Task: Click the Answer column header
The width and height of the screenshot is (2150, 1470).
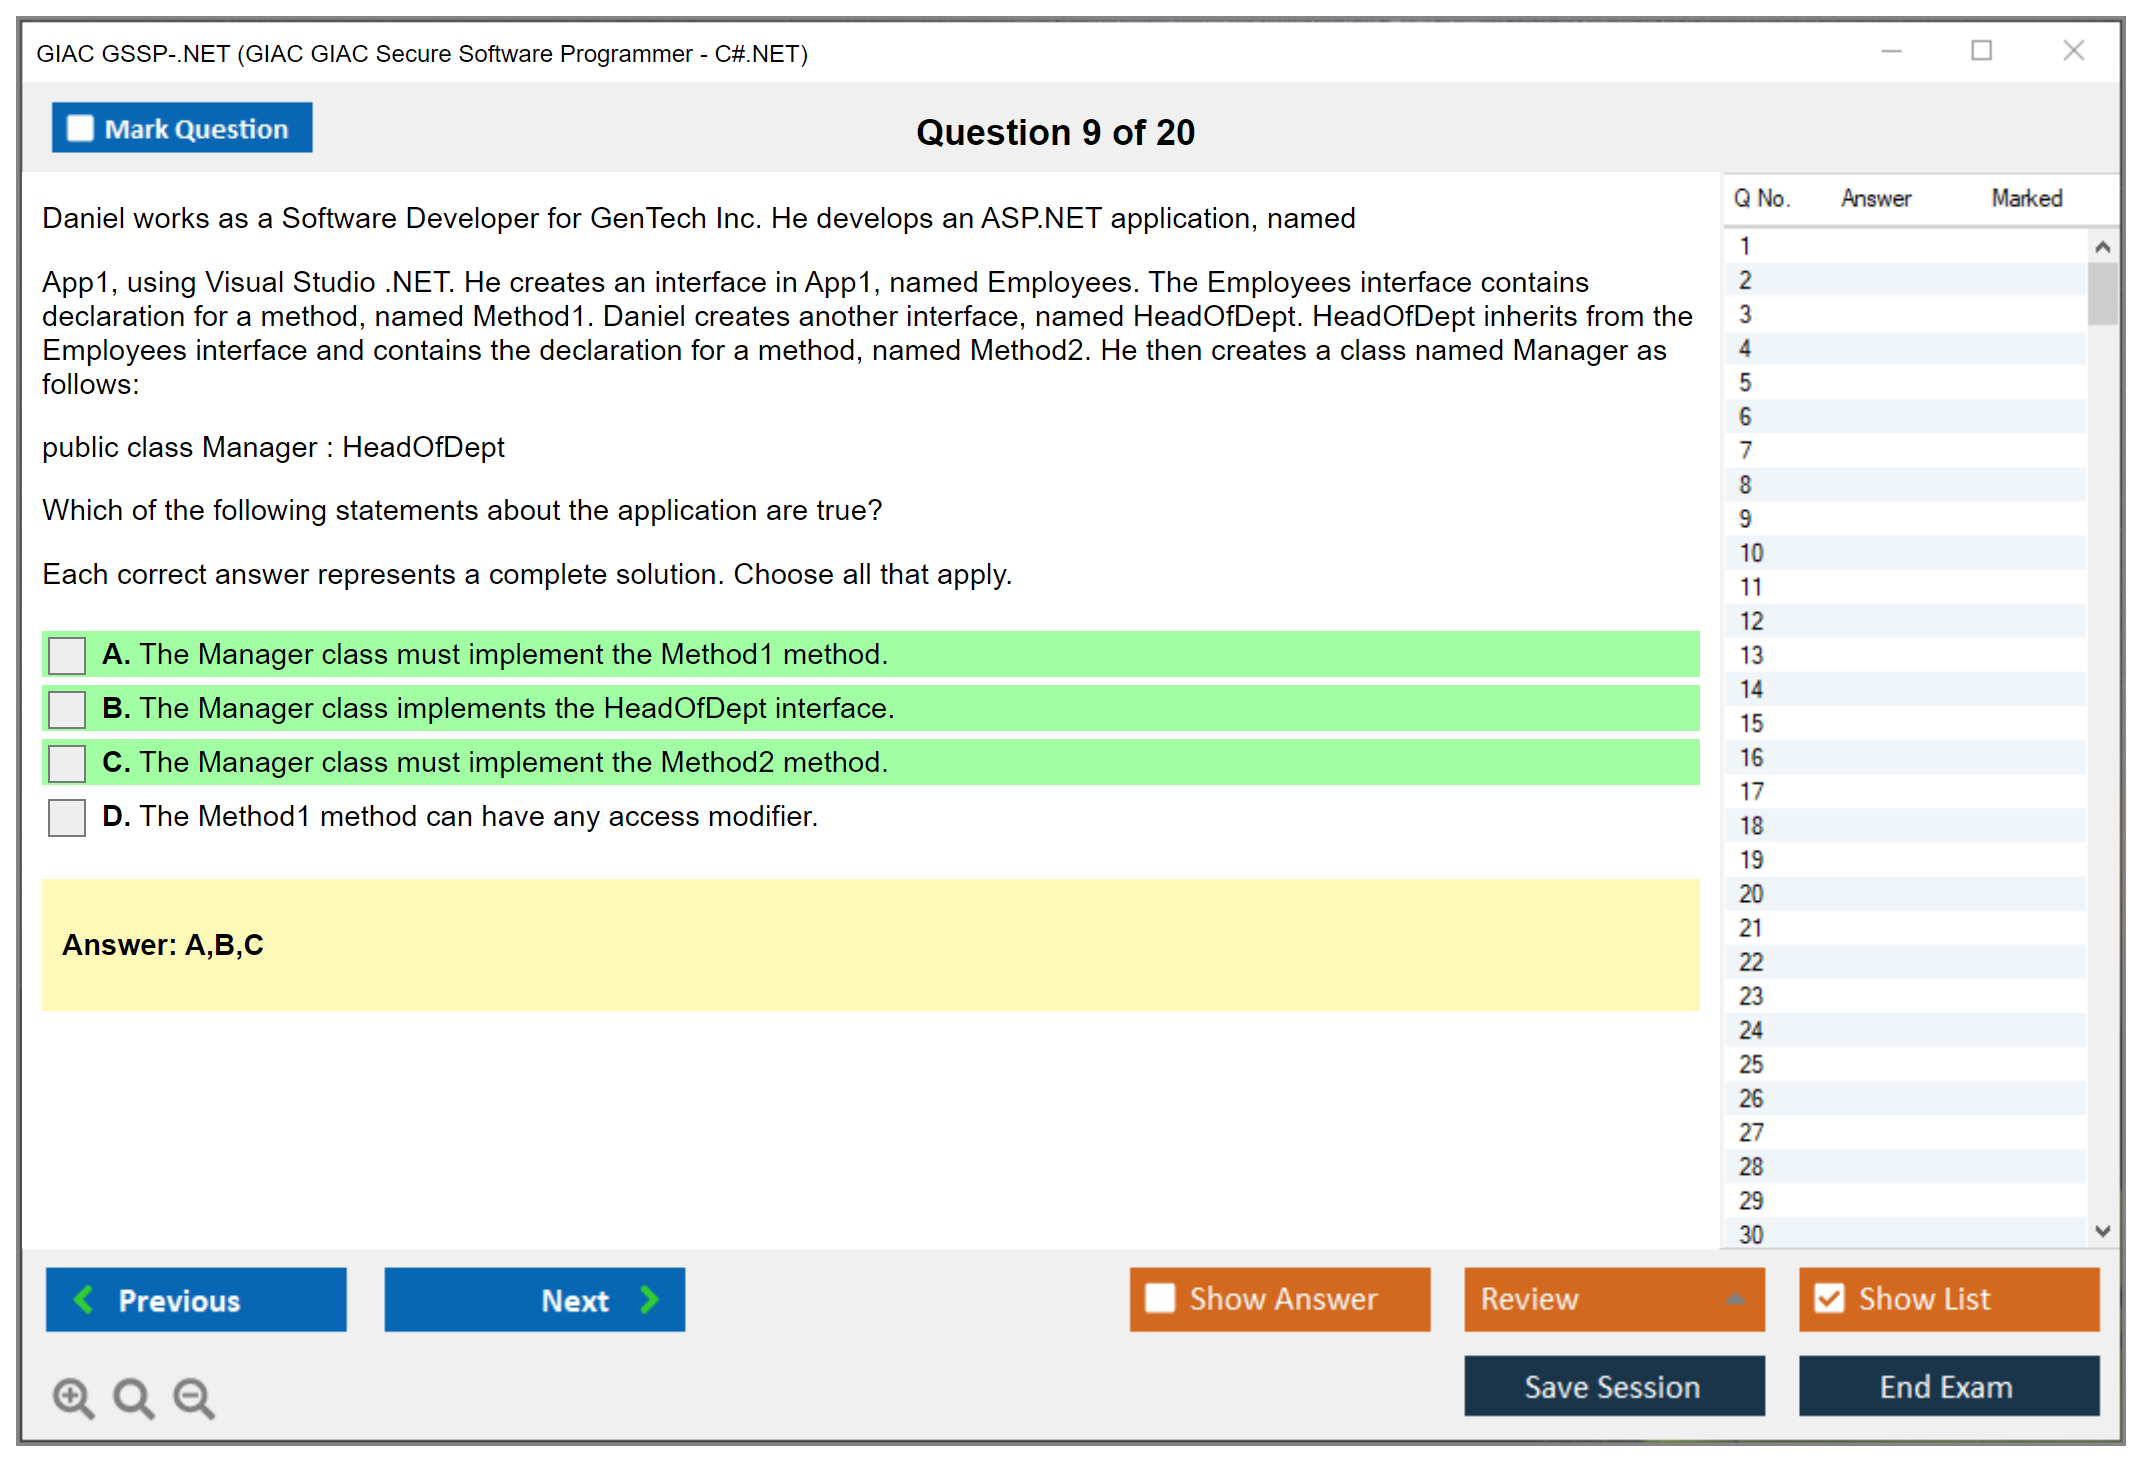Action: click(x=1875, y=198)
